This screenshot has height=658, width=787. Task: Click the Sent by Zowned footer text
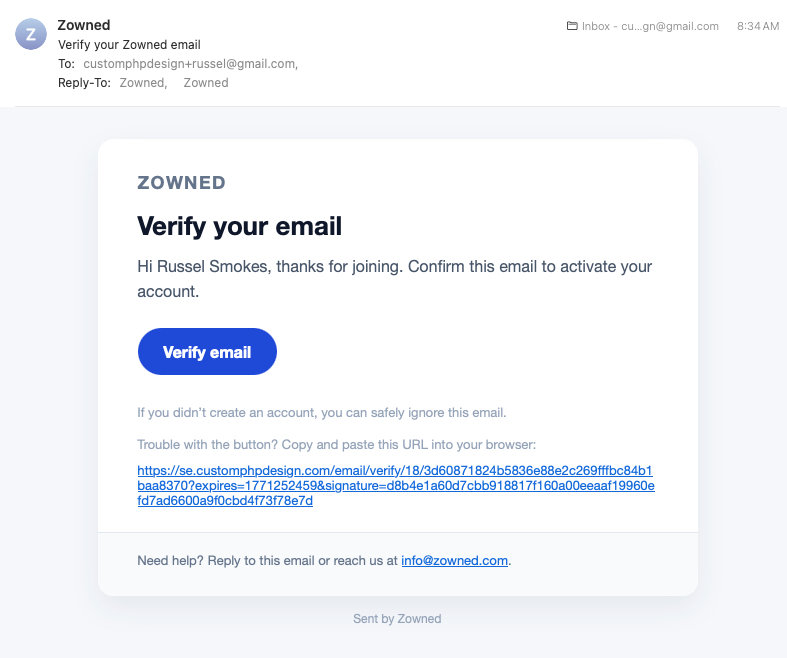tap(397, 619)
